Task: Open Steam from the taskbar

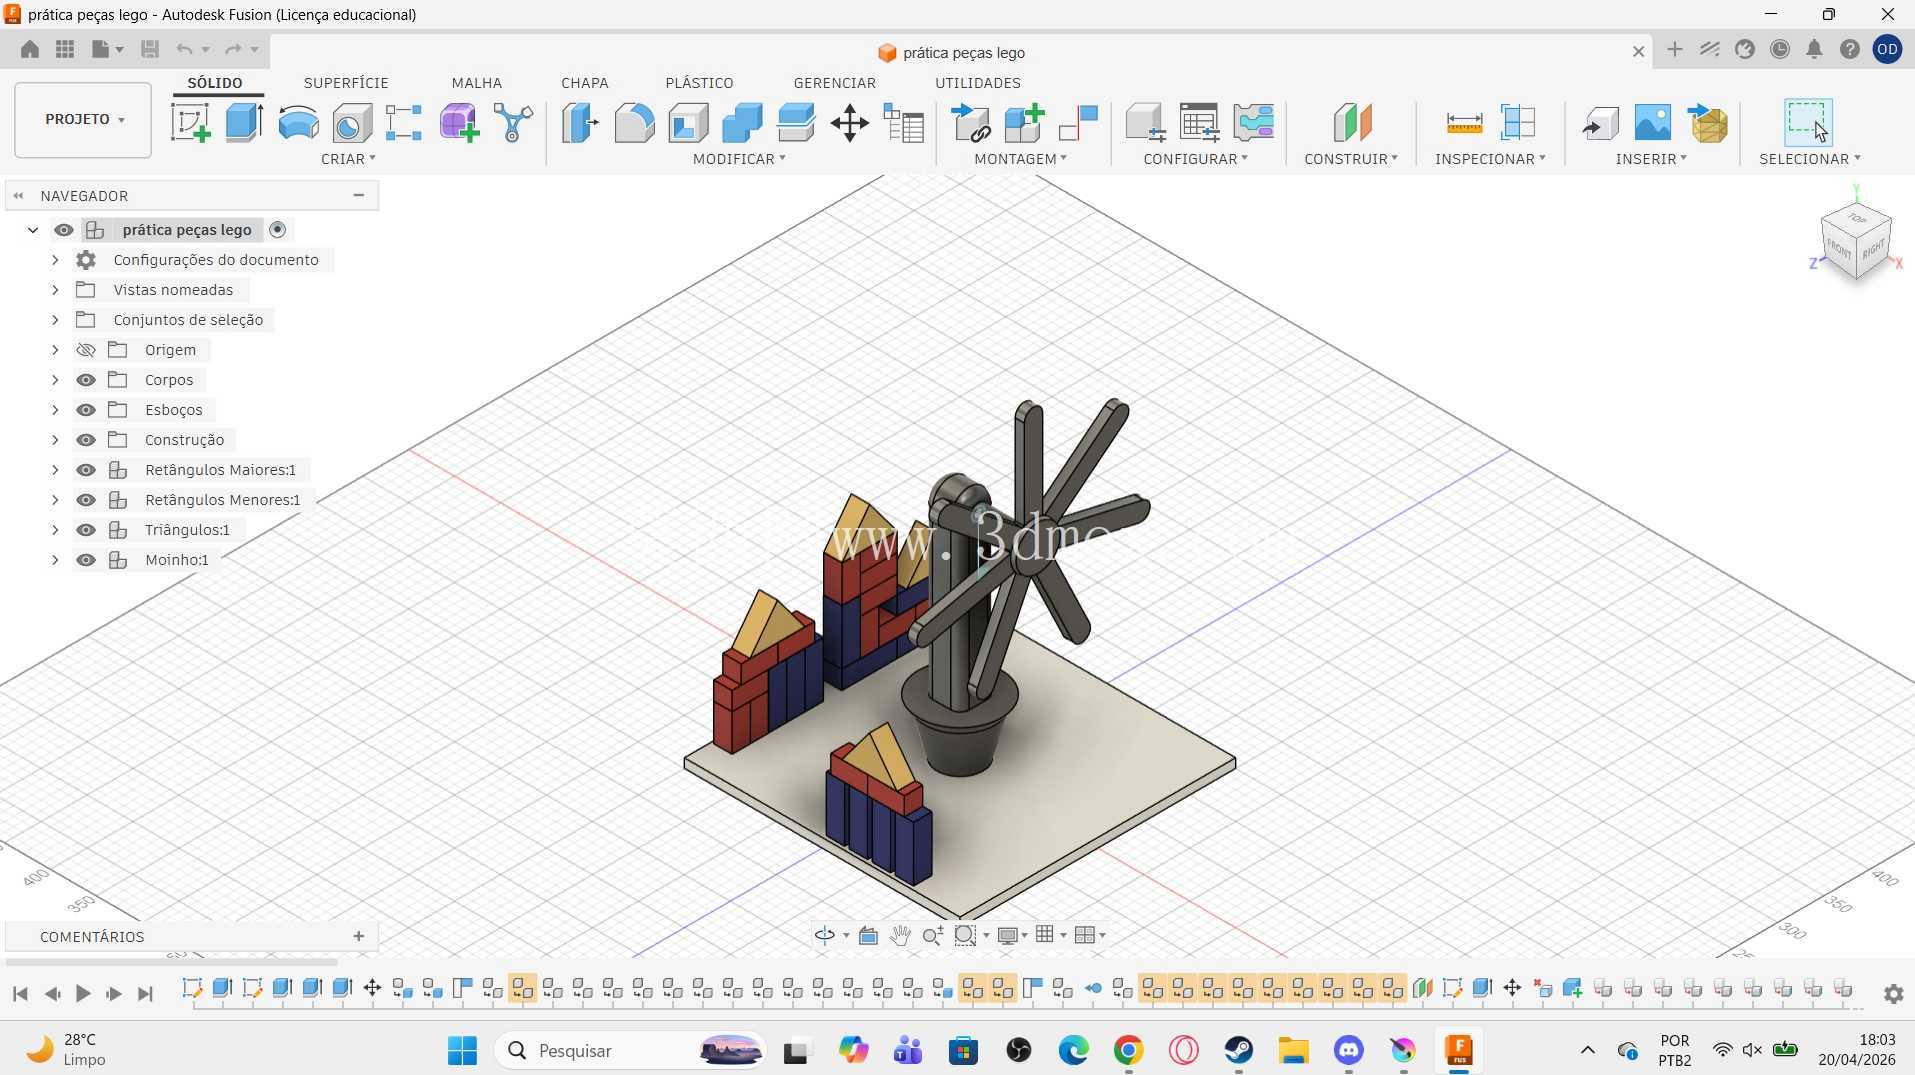Action: 1238,1050
